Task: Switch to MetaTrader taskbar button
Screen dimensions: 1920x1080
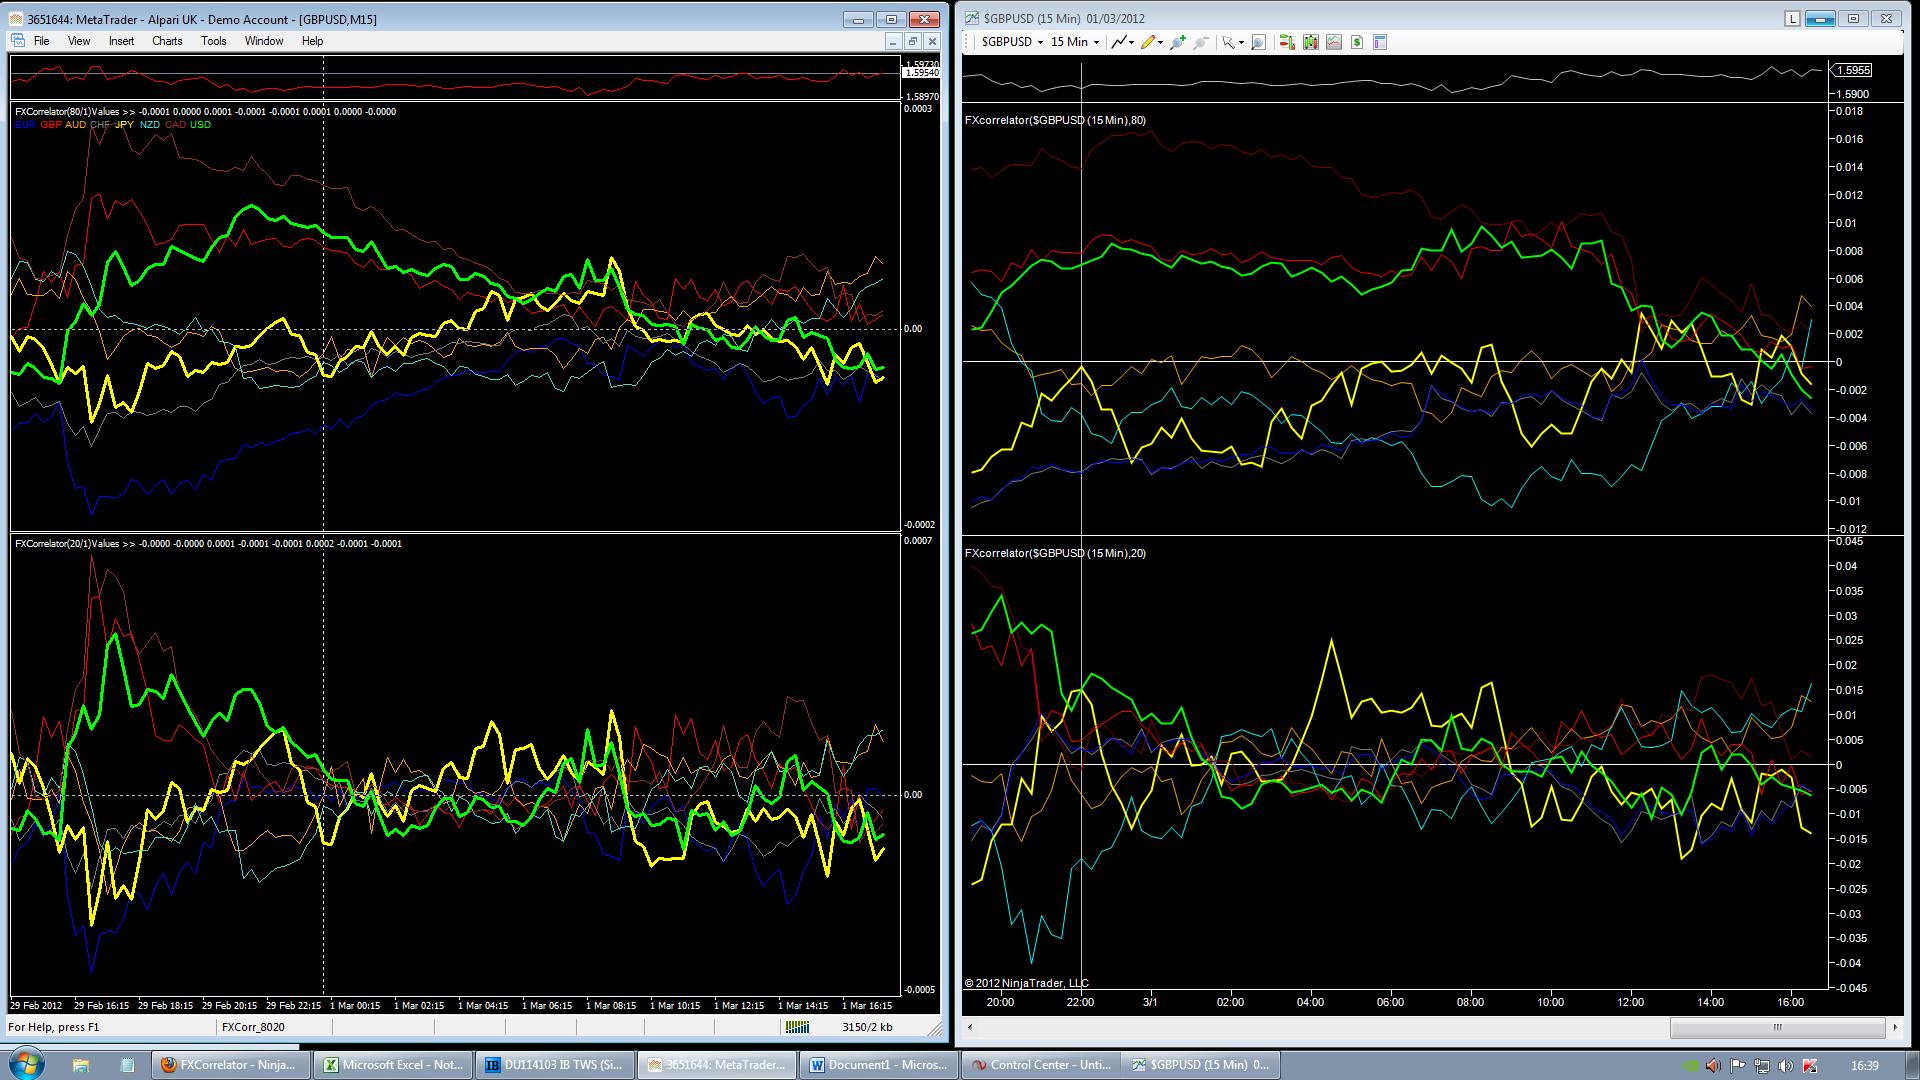Action: 717,1065
